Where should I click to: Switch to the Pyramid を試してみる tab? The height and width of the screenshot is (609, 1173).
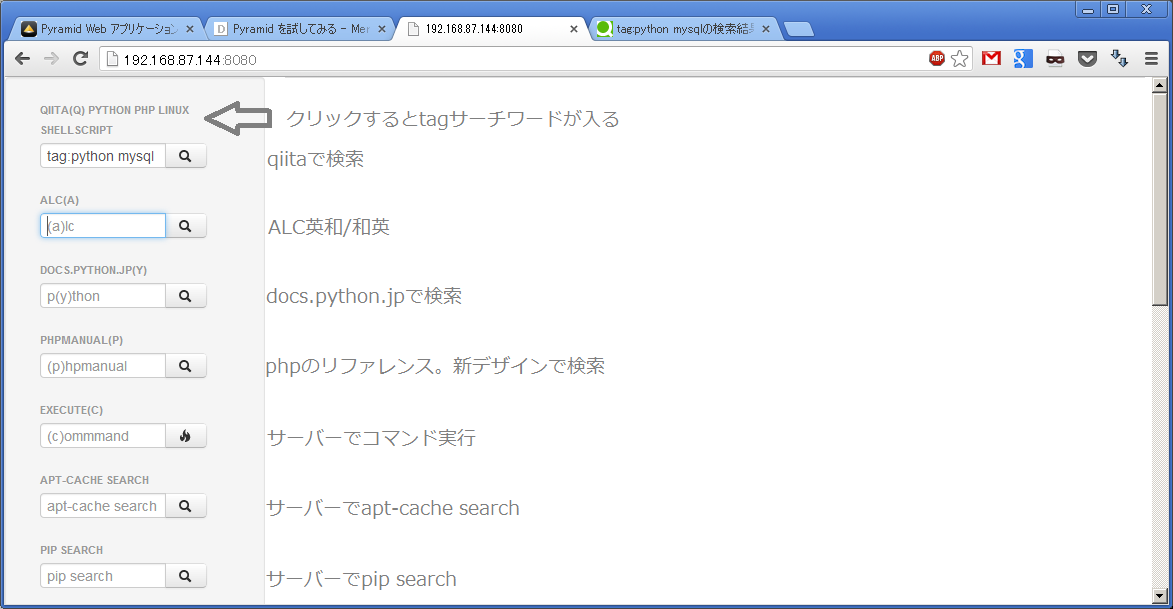click(293, 29)
